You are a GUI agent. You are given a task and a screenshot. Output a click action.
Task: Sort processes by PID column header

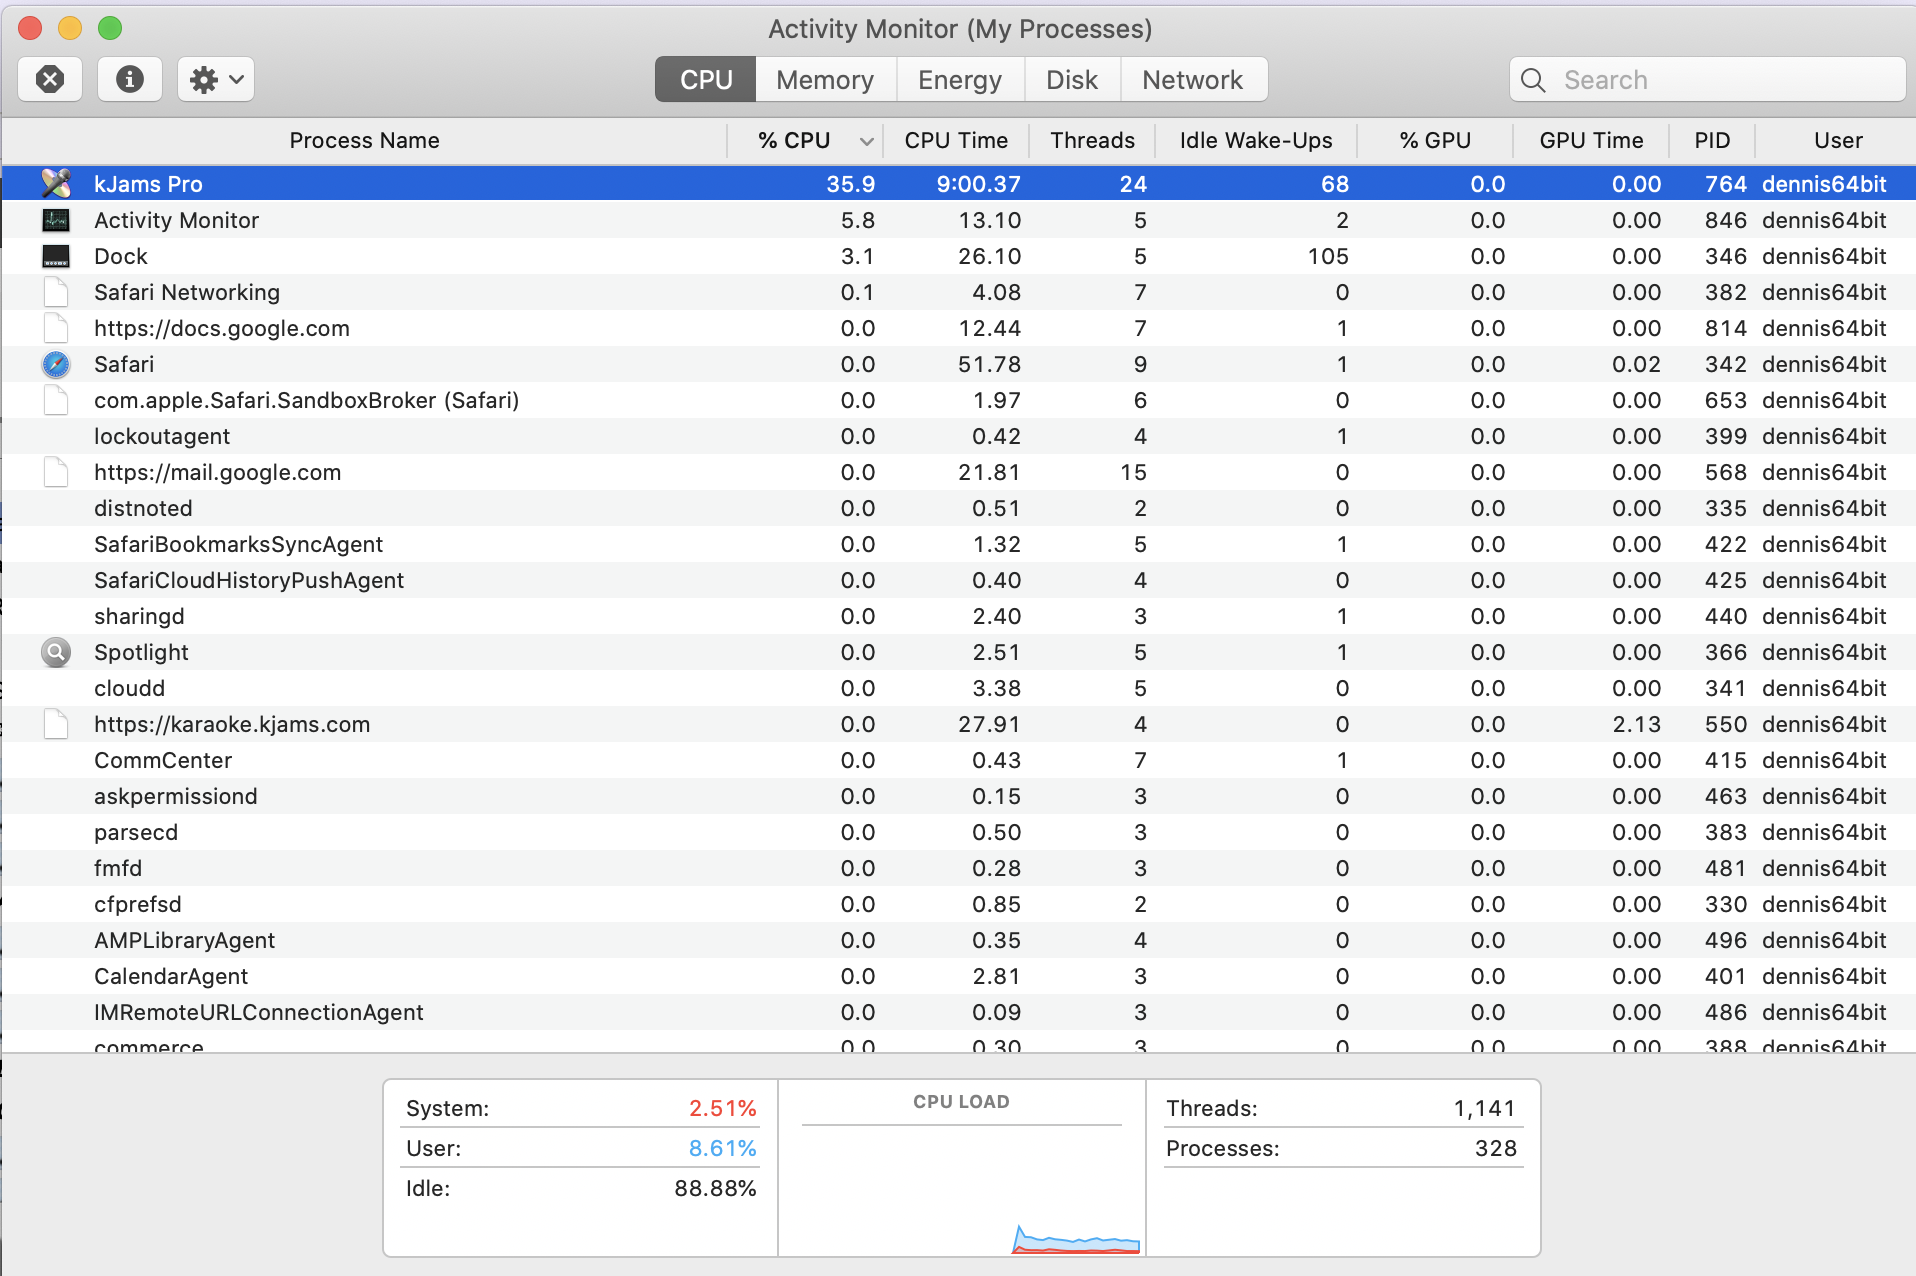[x=1711, y=140]
